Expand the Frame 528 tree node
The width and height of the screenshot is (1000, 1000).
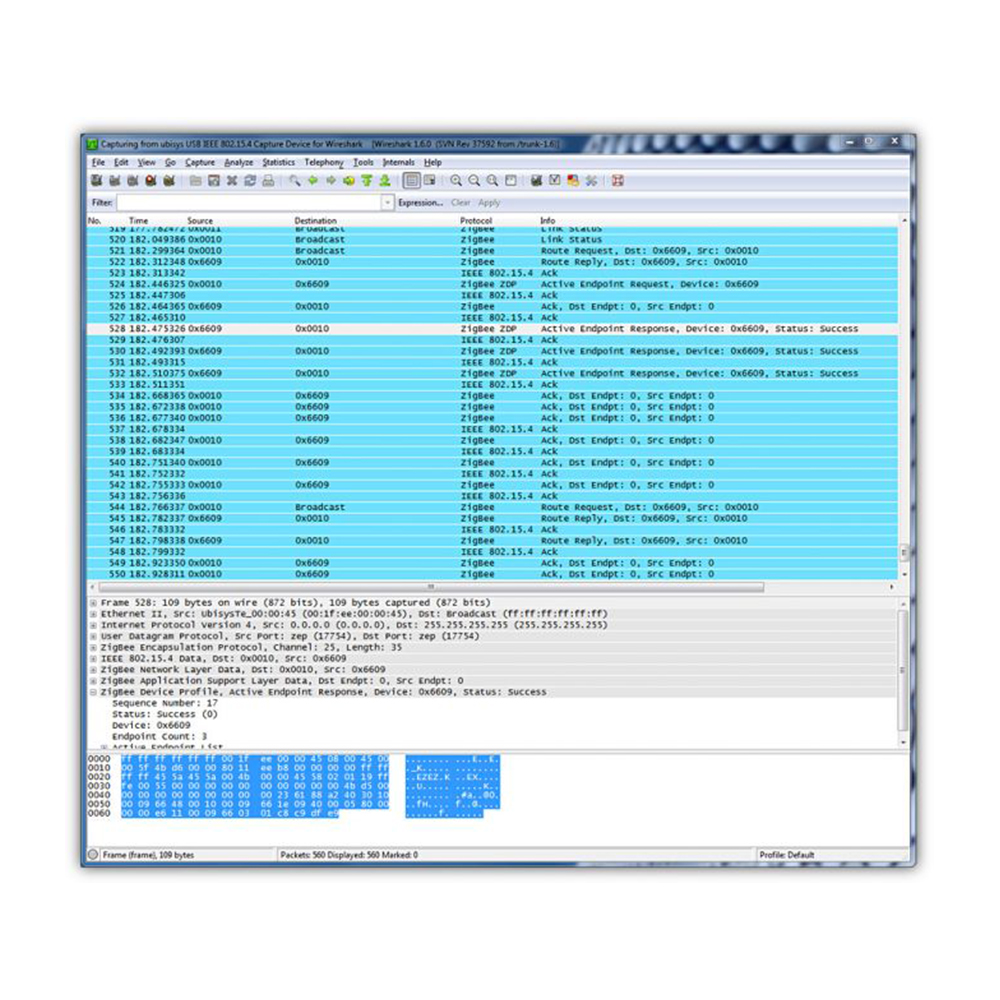click(x=93, y=603)
